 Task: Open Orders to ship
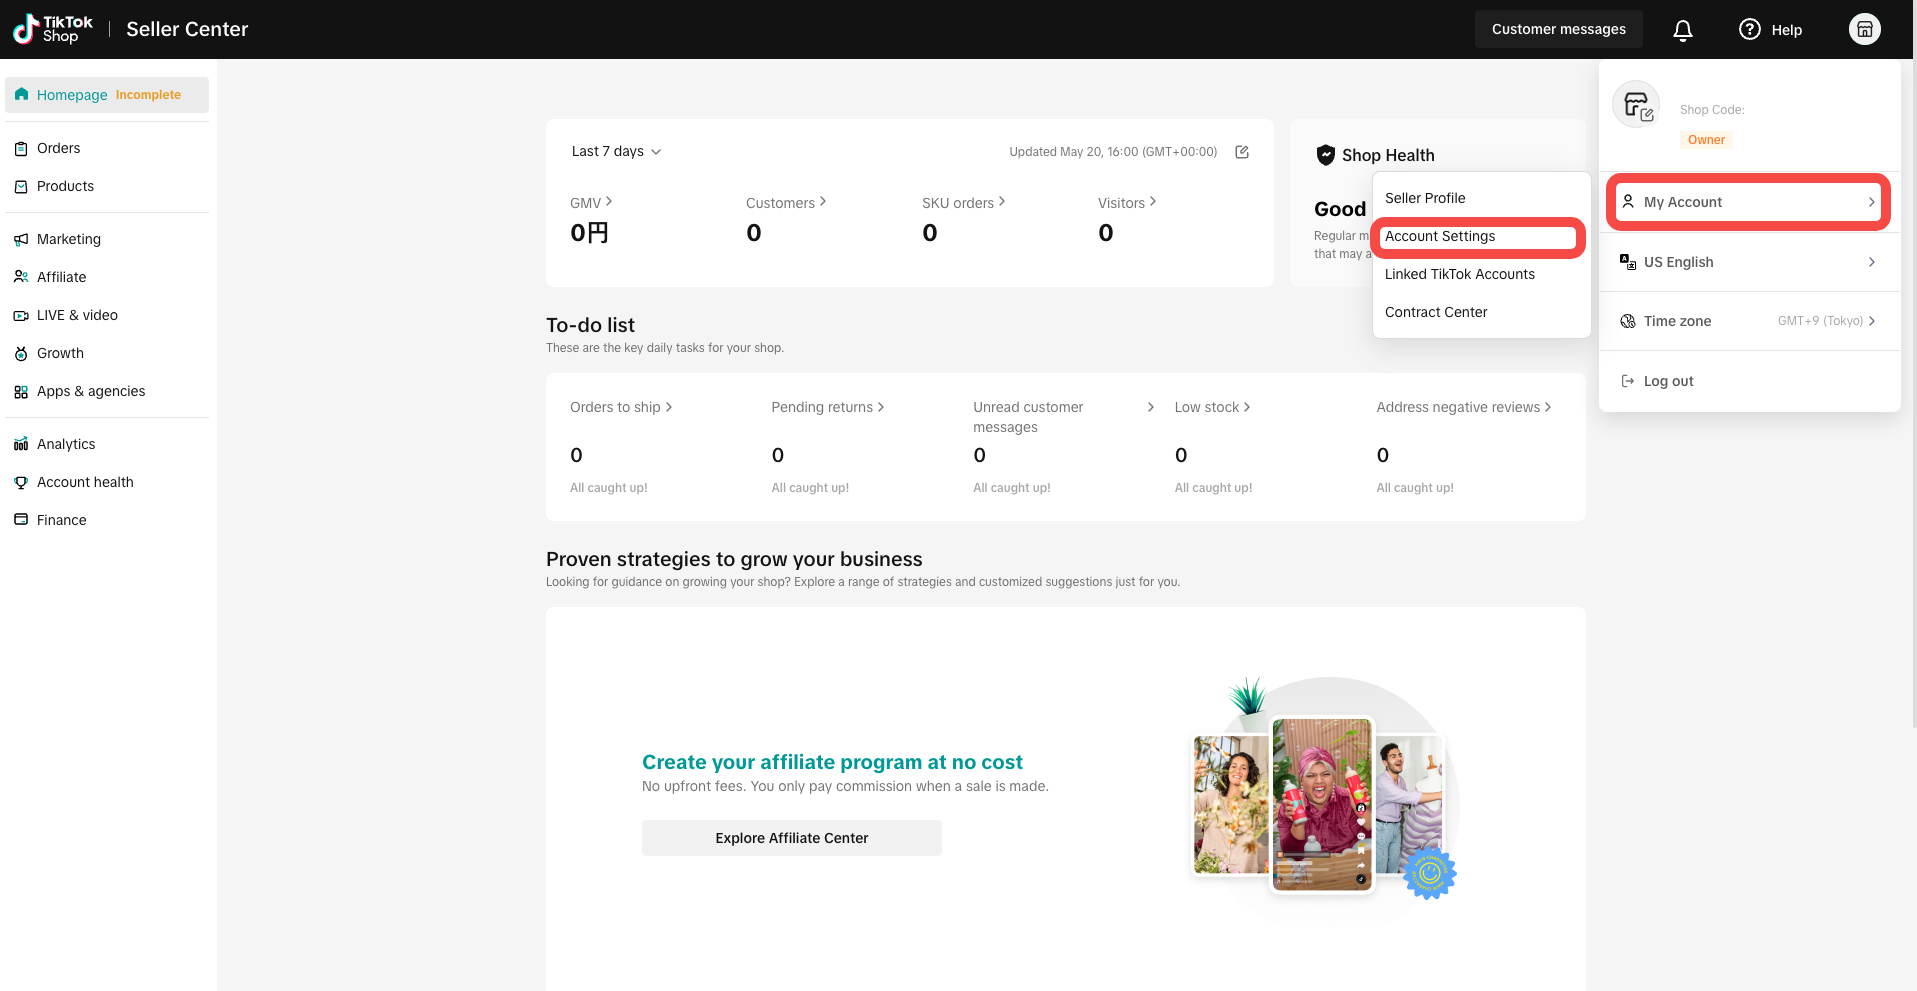(x=621, y=407)
